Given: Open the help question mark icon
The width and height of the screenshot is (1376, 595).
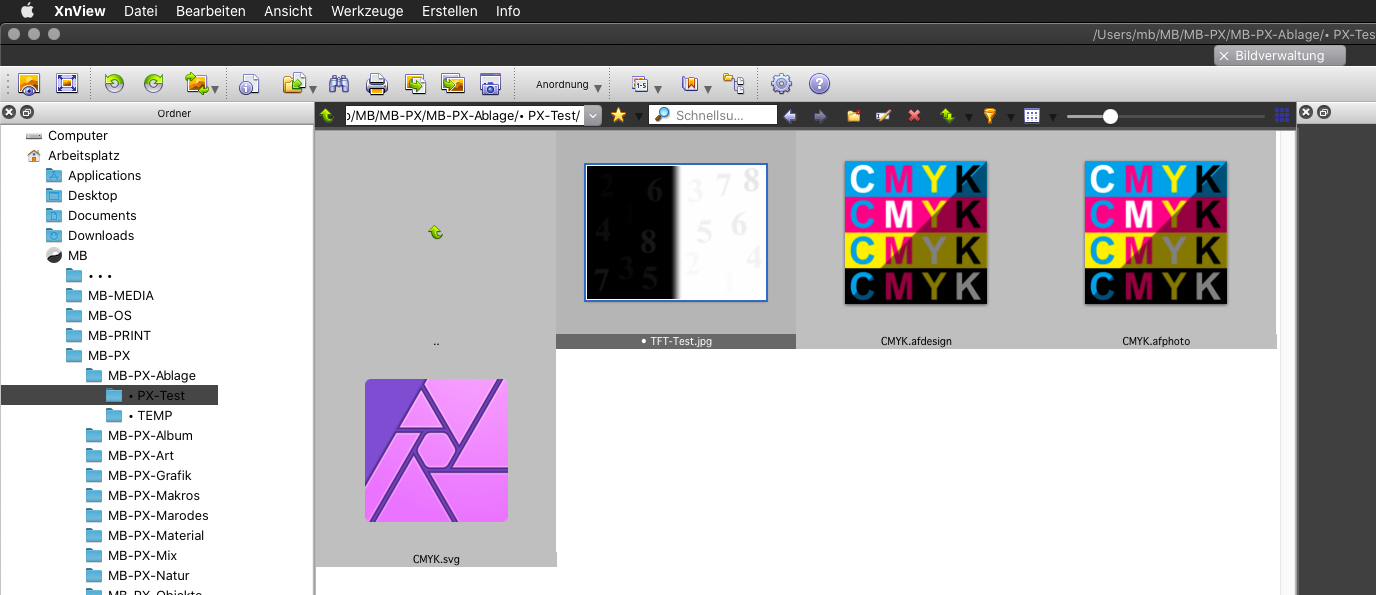Looking at the screenshot, I should pyautogui.click(x=819, y=84).
